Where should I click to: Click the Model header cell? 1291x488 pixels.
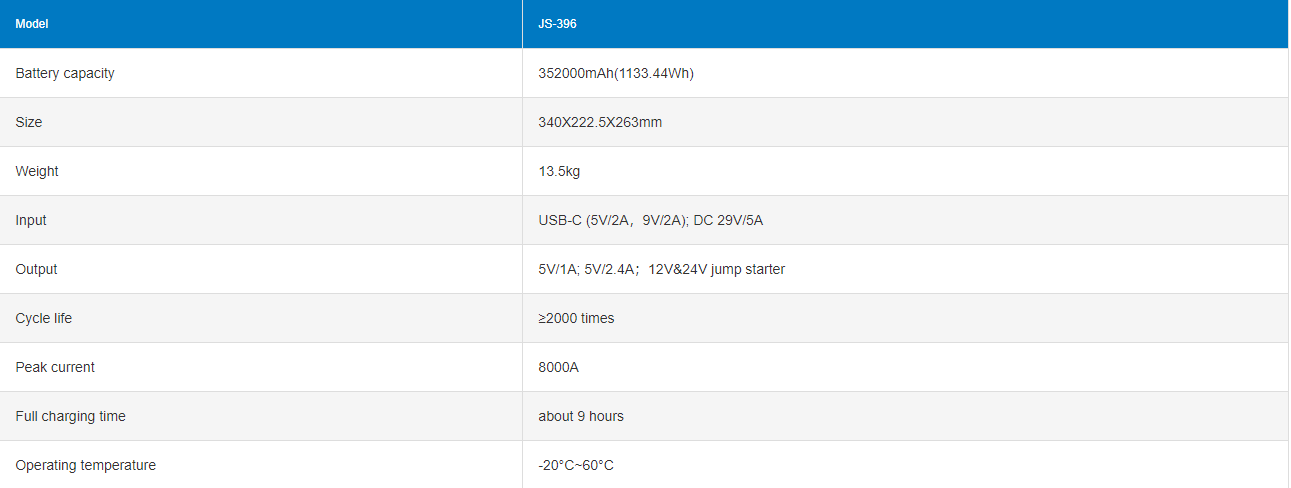pos(32,24)
